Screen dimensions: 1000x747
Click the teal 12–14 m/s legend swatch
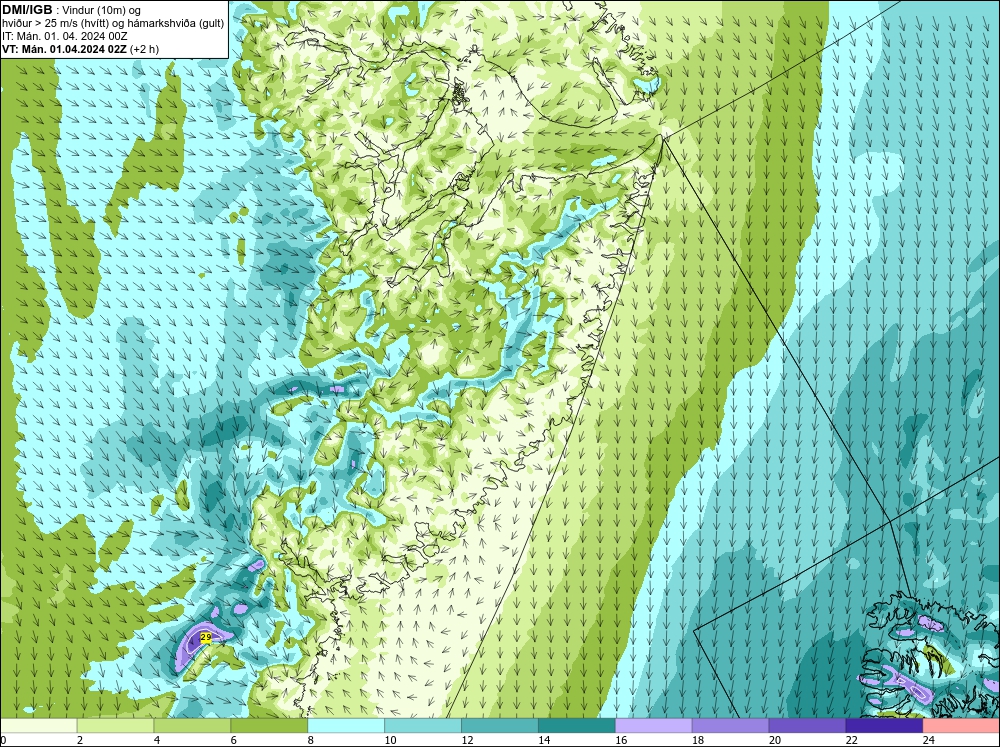coord(500,726)
